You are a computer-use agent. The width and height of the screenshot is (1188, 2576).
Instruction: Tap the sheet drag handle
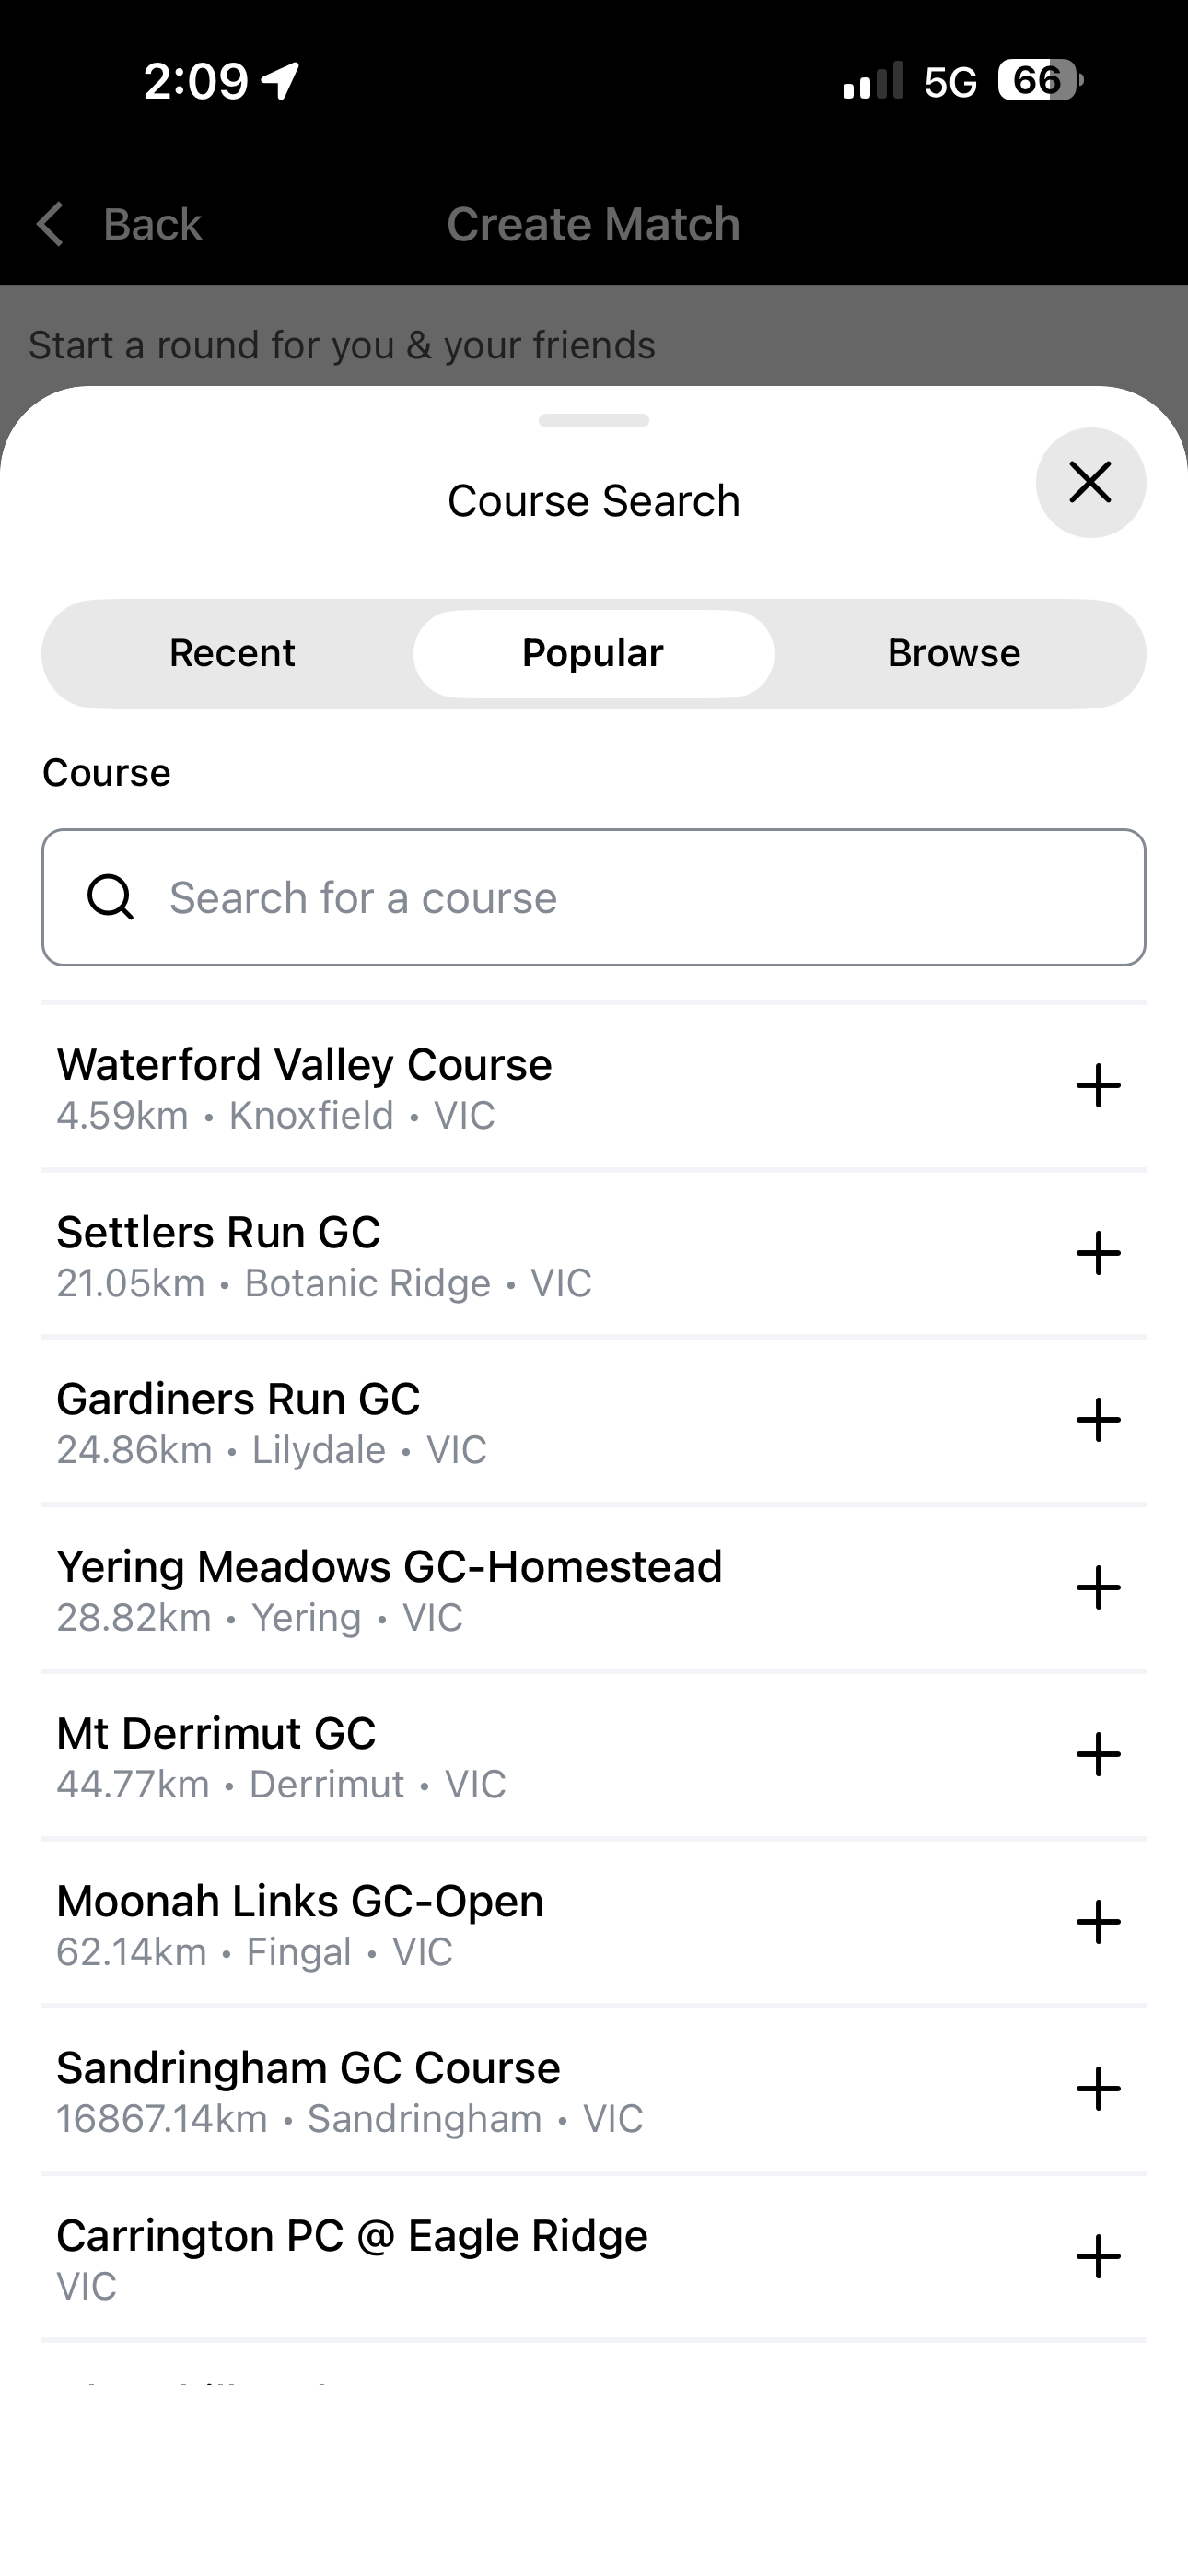(593, 421)
